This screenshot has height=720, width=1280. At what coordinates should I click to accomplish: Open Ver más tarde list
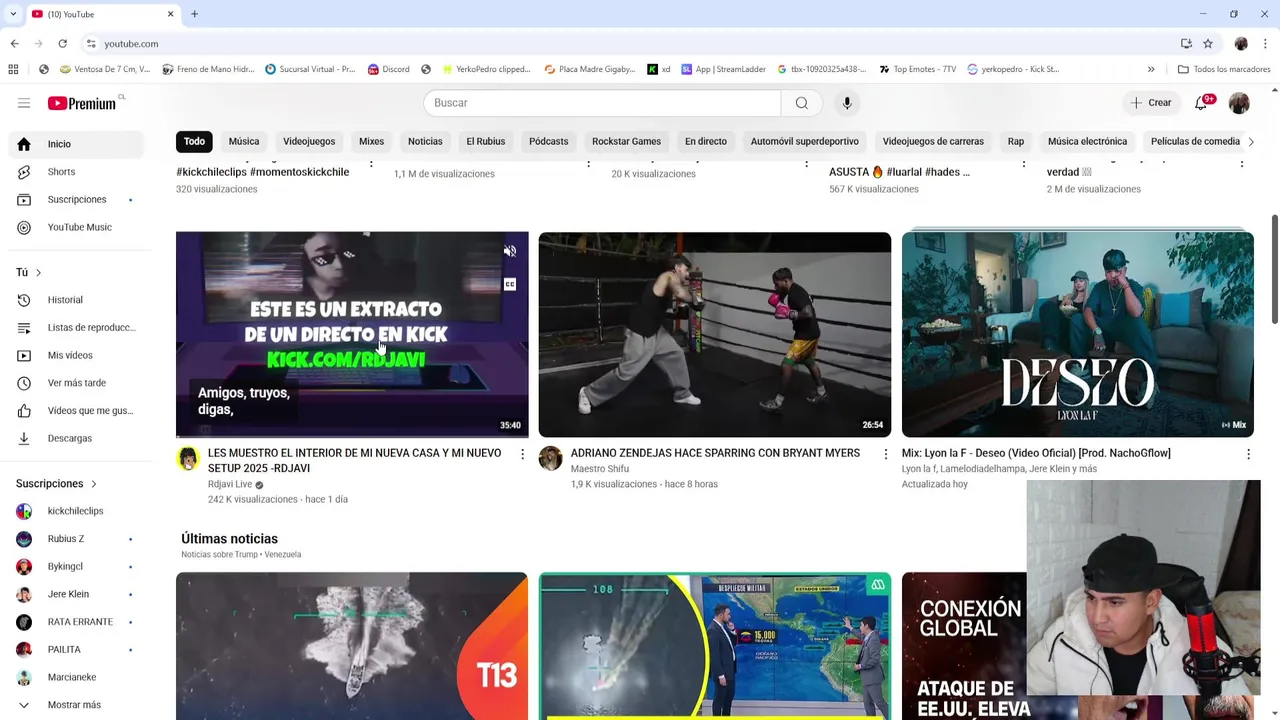(x=76, y=383)
